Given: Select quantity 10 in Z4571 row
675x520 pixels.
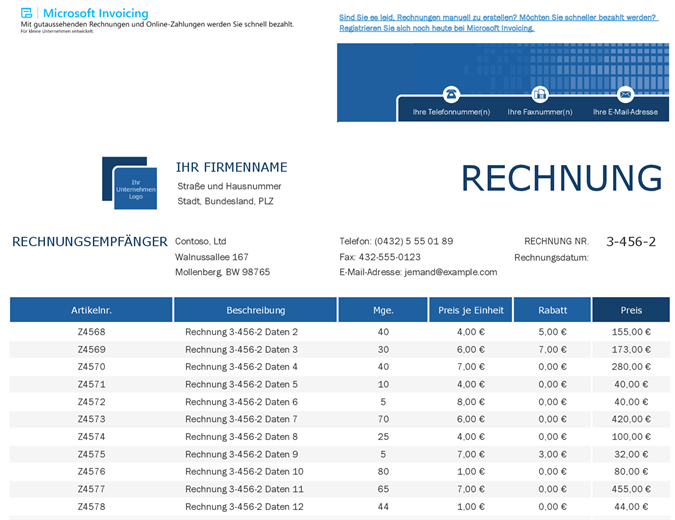Looking at the screenshot, I should tap(383, 384).
